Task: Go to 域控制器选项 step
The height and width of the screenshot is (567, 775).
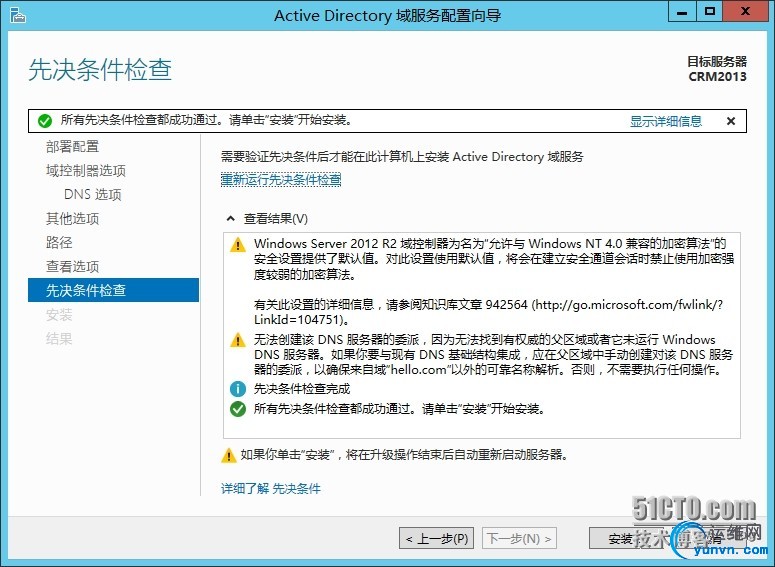Action: [86, 171]
